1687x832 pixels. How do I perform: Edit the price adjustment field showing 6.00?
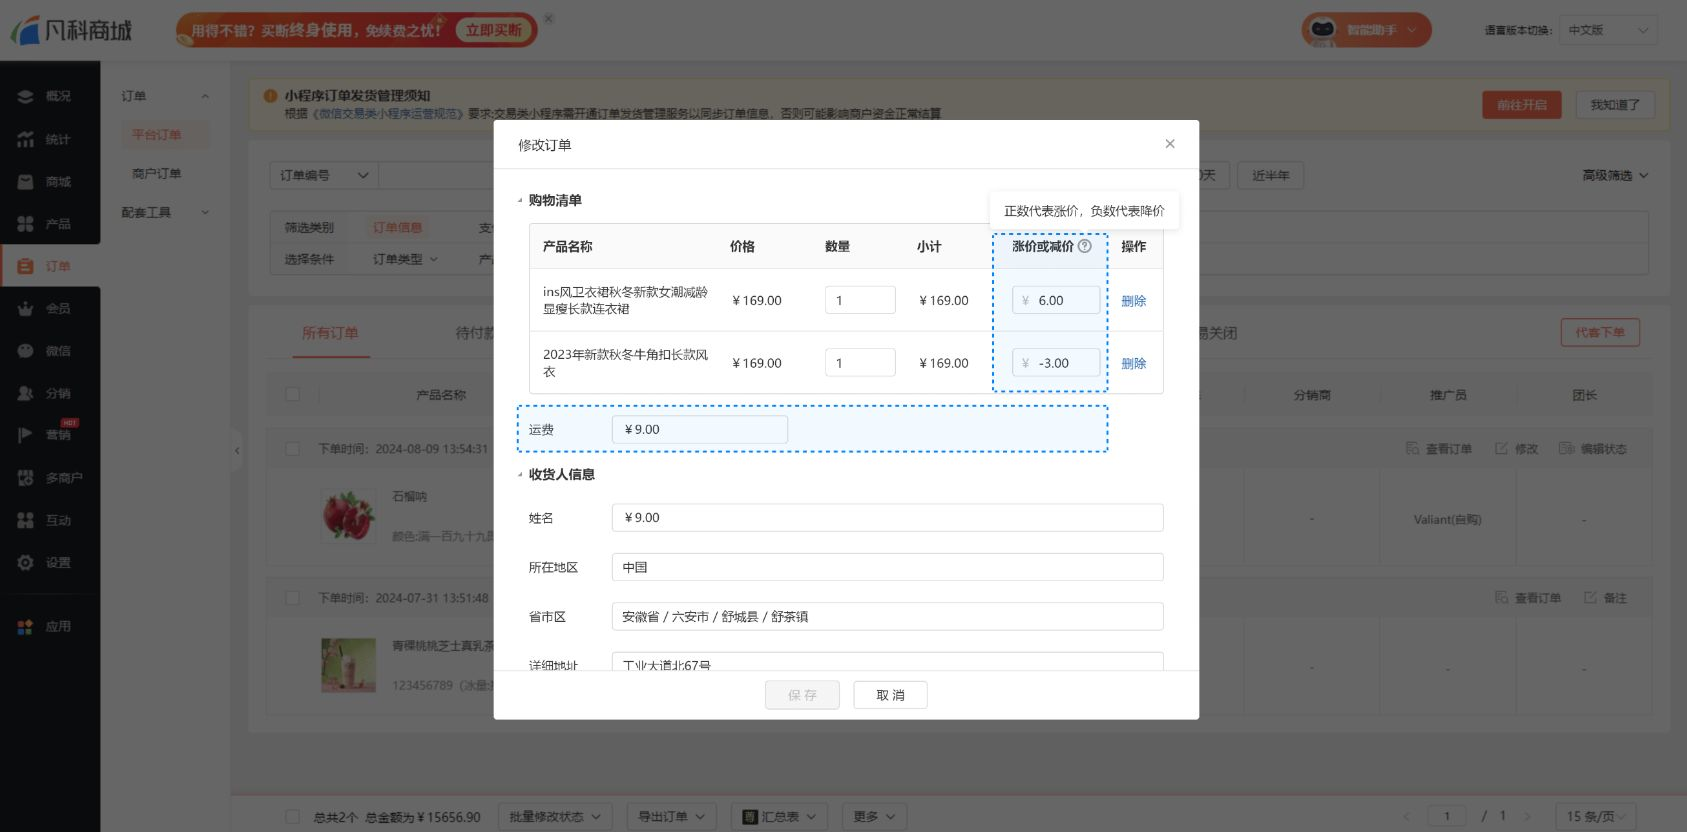pyautogui.click(x=1055, y=300)
